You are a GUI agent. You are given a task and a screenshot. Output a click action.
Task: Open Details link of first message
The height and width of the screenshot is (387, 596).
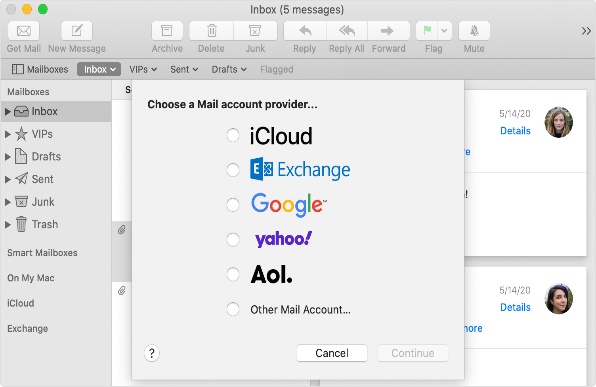(x=515, y=131)
